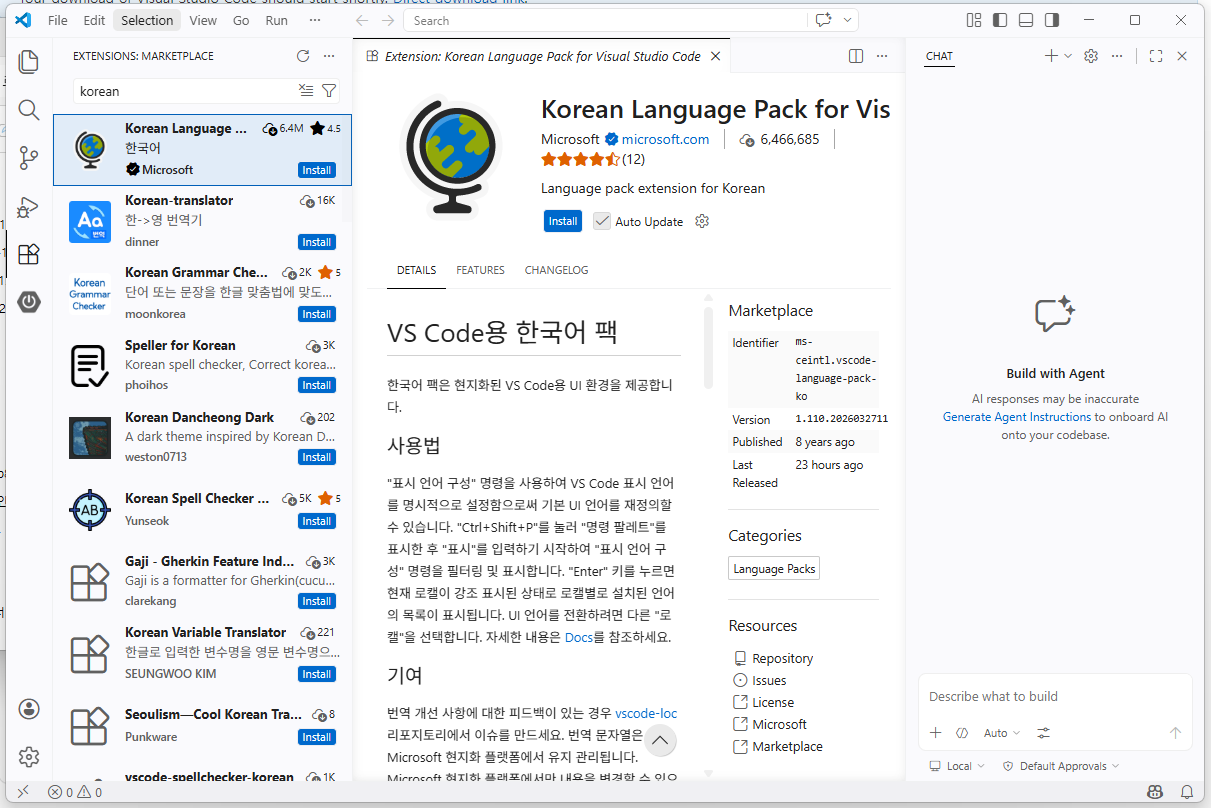This screenshot has width=1211, height=808.
Task: Select the DETAILS tab
Action: coord(416,270)
